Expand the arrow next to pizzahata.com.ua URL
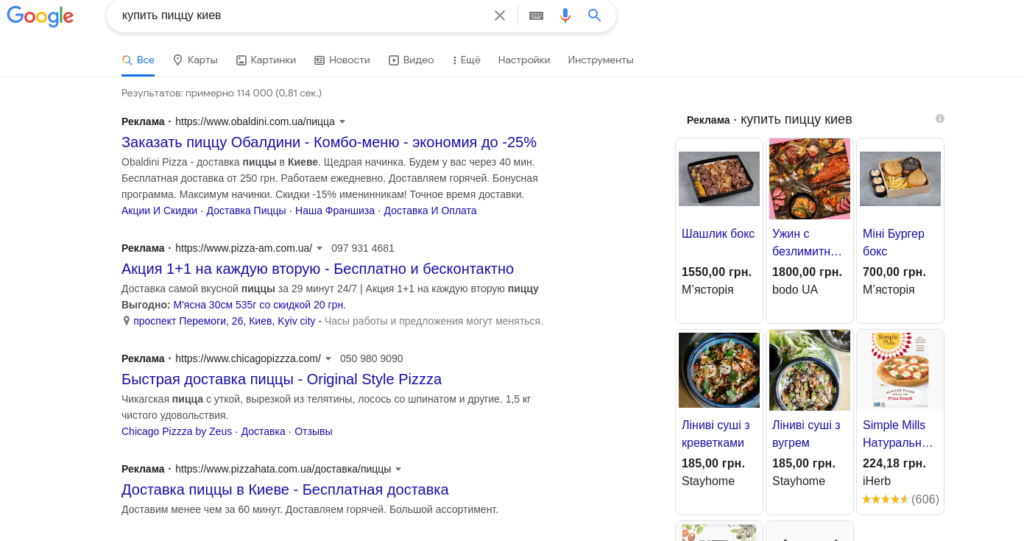1024x541 pixels. pyautogui.click(x=398, y=469)
